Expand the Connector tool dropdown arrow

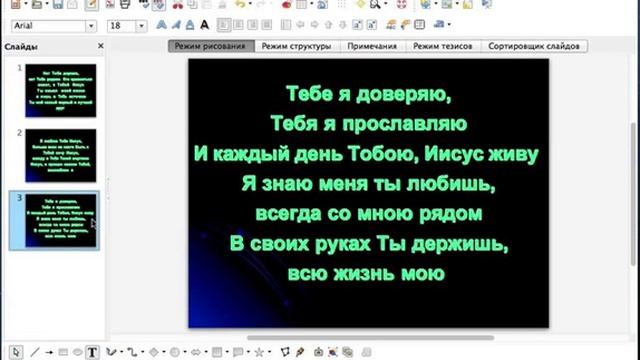pos(142,352)
